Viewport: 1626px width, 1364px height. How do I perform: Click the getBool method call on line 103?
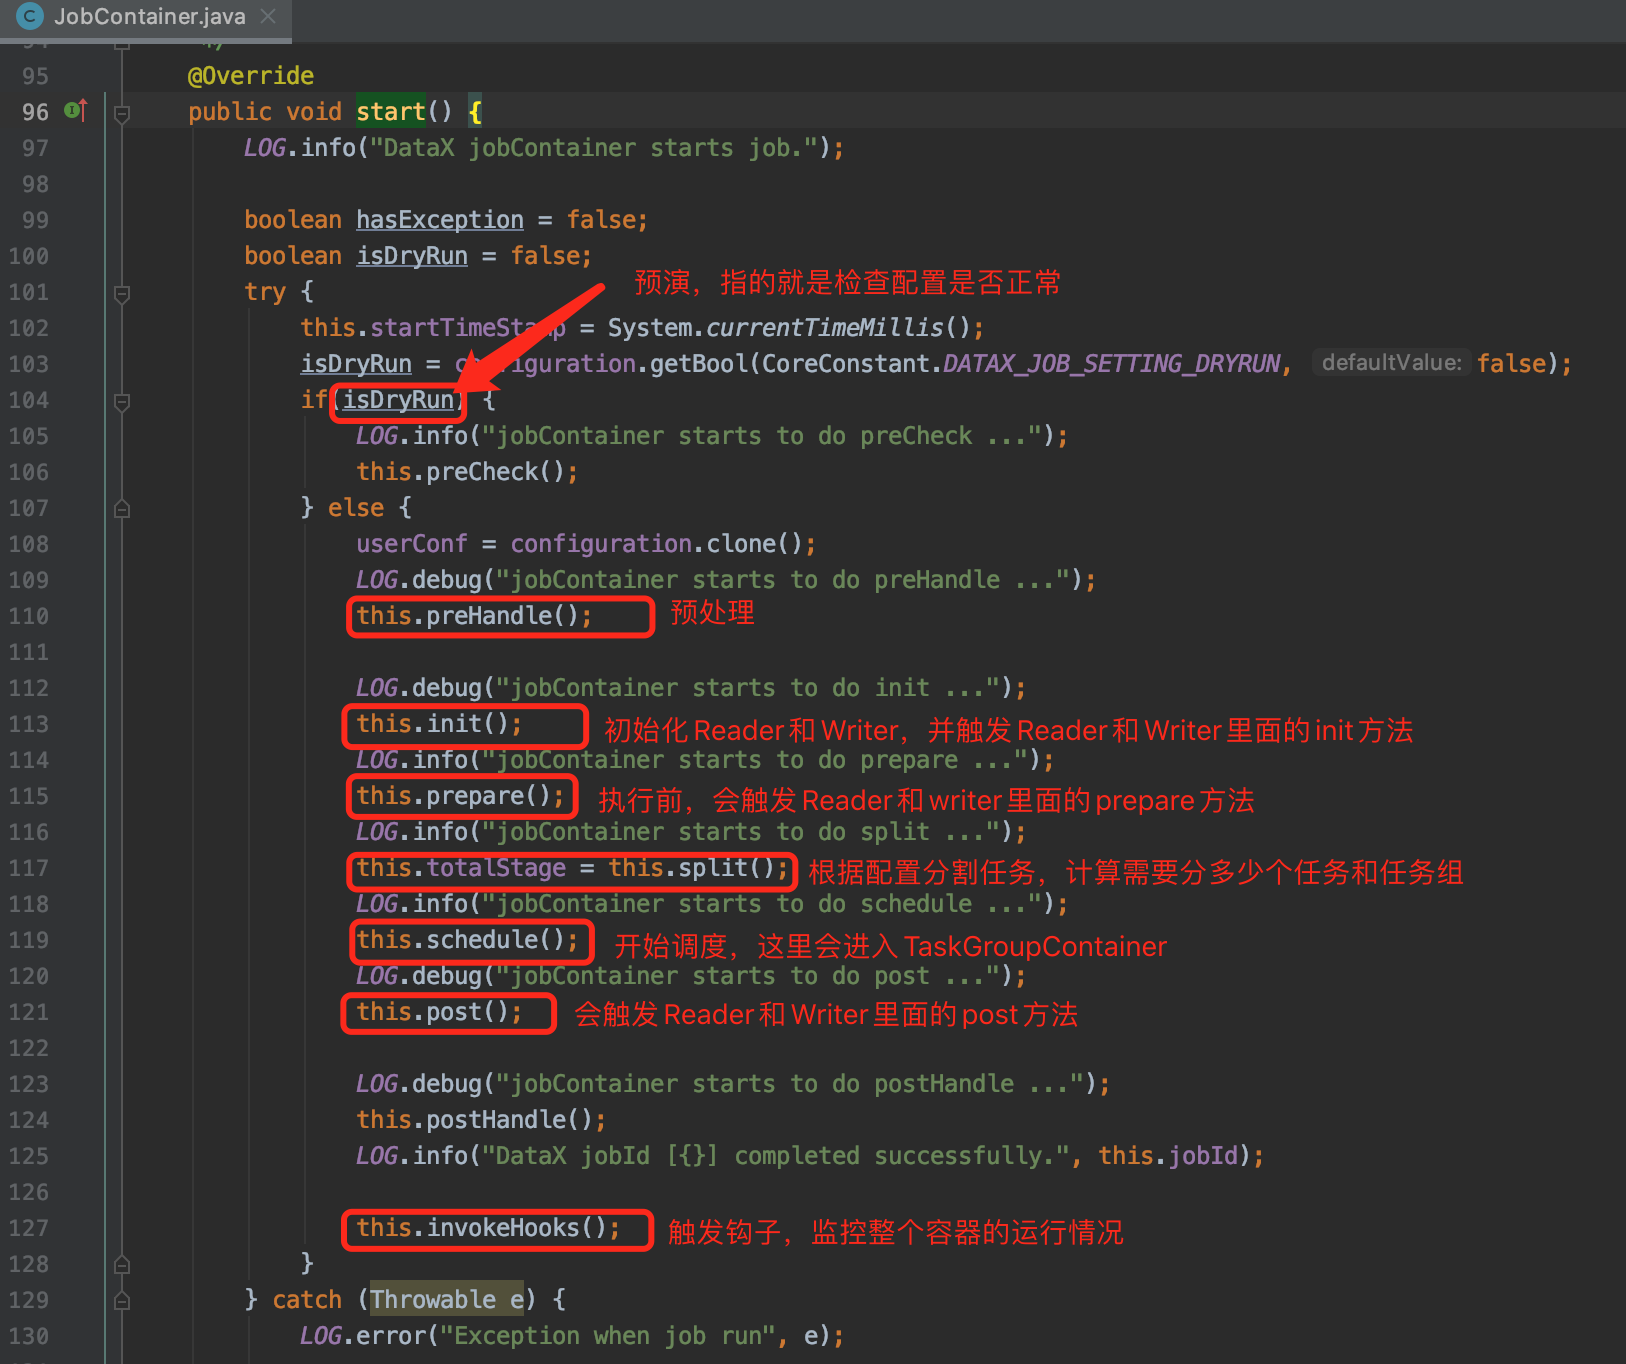pyautogui.click(x=699, y=364)
